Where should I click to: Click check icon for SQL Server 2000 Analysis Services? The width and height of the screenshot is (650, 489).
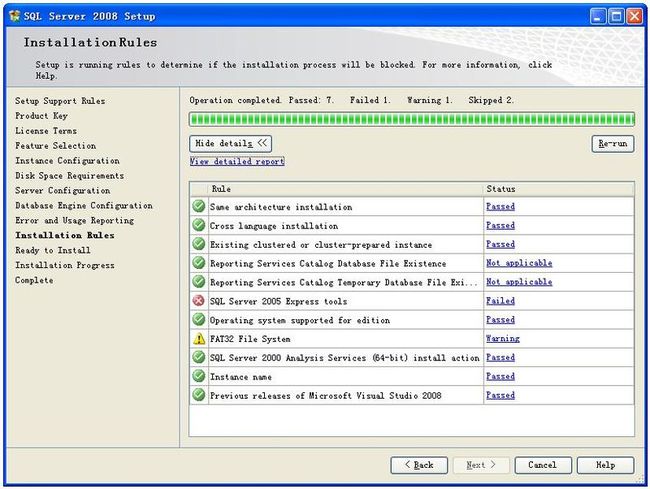coord(199,357)
